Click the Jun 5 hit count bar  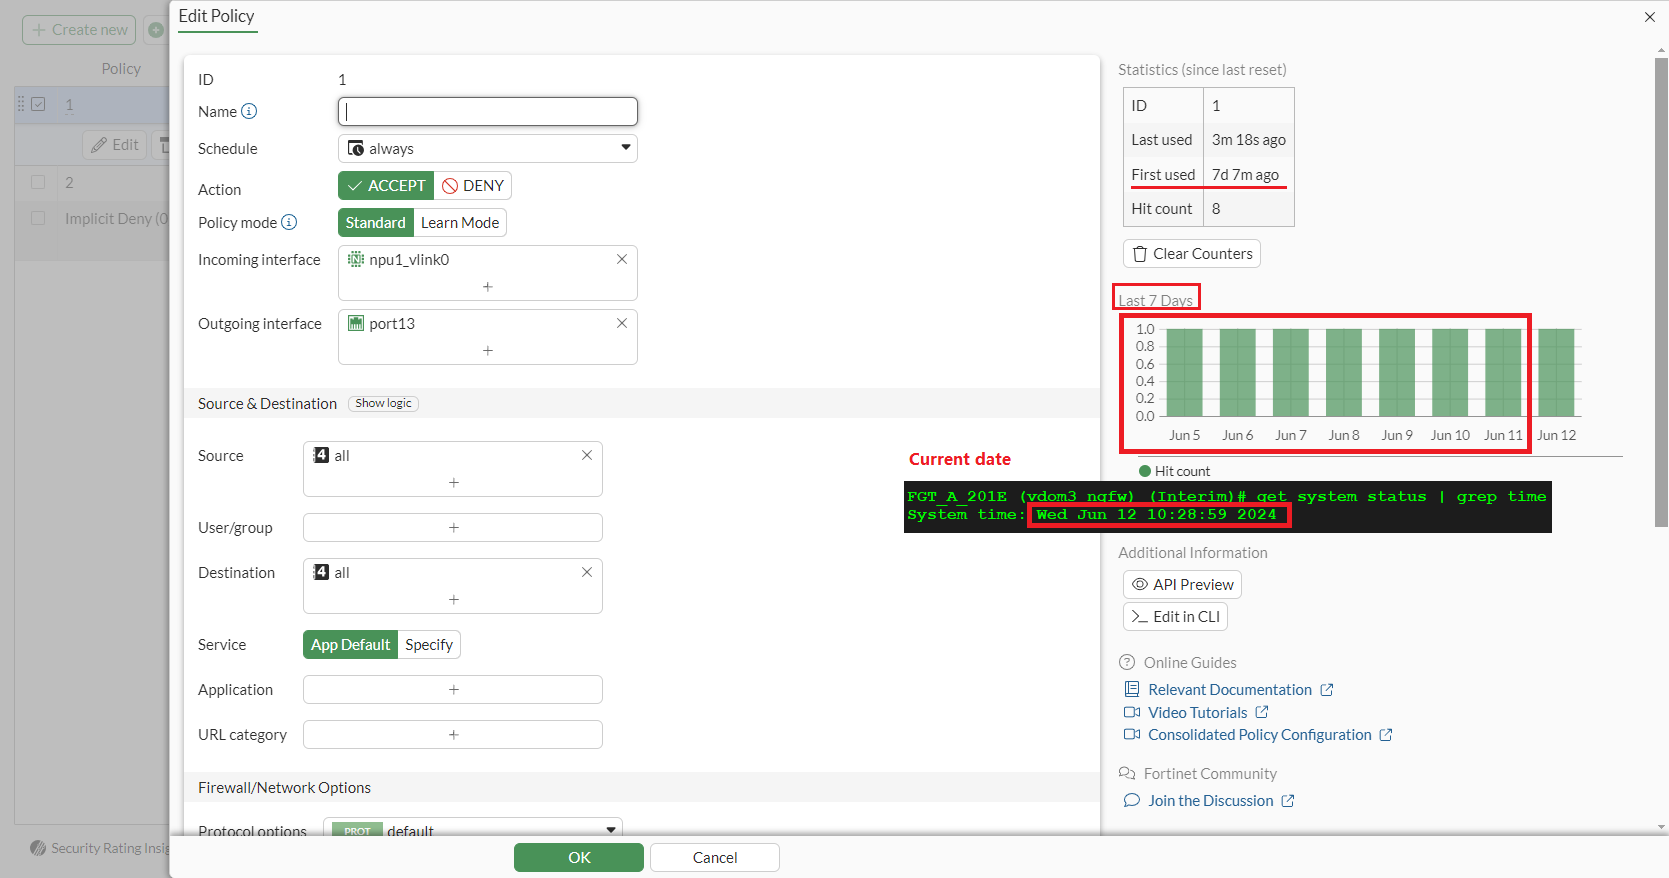pyautogui.click(x=1185, y=372)
